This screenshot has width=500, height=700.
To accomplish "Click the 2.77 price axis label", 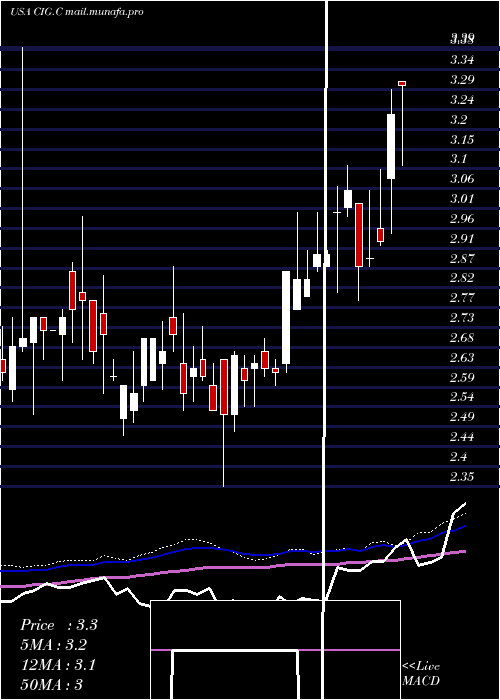I will coord(462,298).
